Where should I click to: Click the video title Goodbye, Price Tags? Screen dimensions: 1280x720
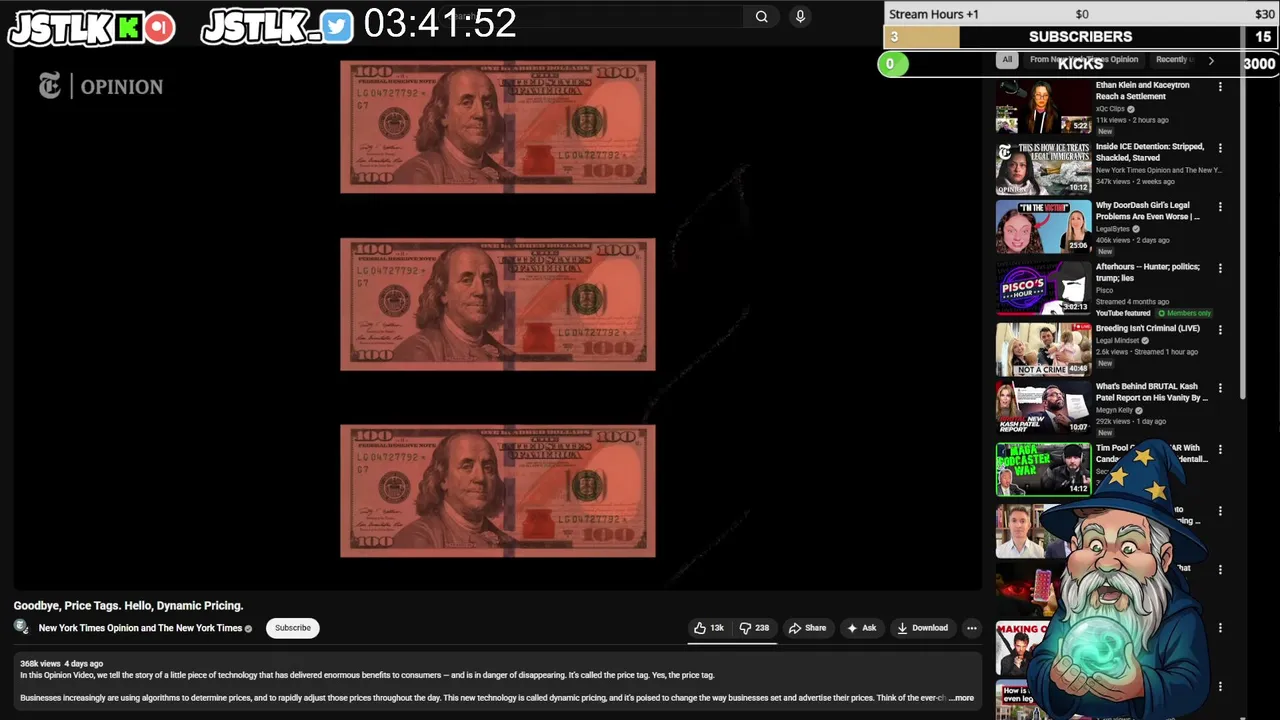128,605
